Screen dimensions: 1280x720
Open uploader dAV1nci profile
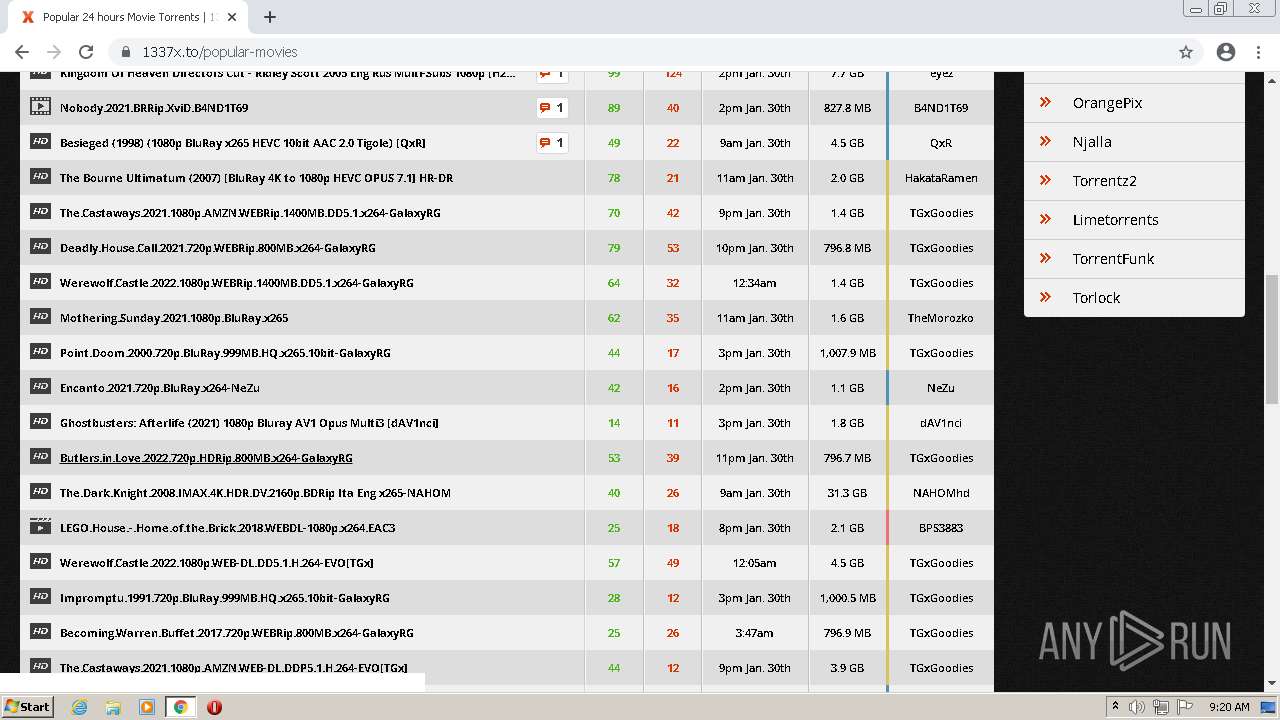[x=941, y=423]
